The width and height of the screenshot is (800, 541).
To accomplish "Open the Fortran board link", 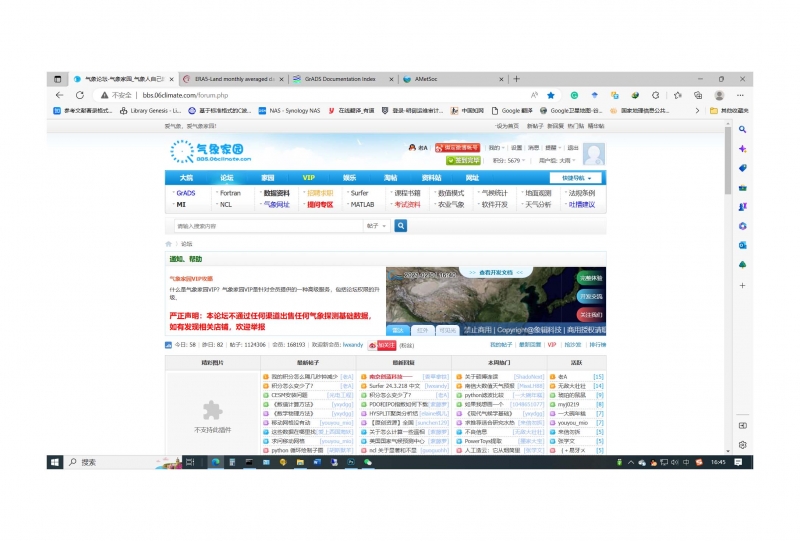I will point(230,193).
